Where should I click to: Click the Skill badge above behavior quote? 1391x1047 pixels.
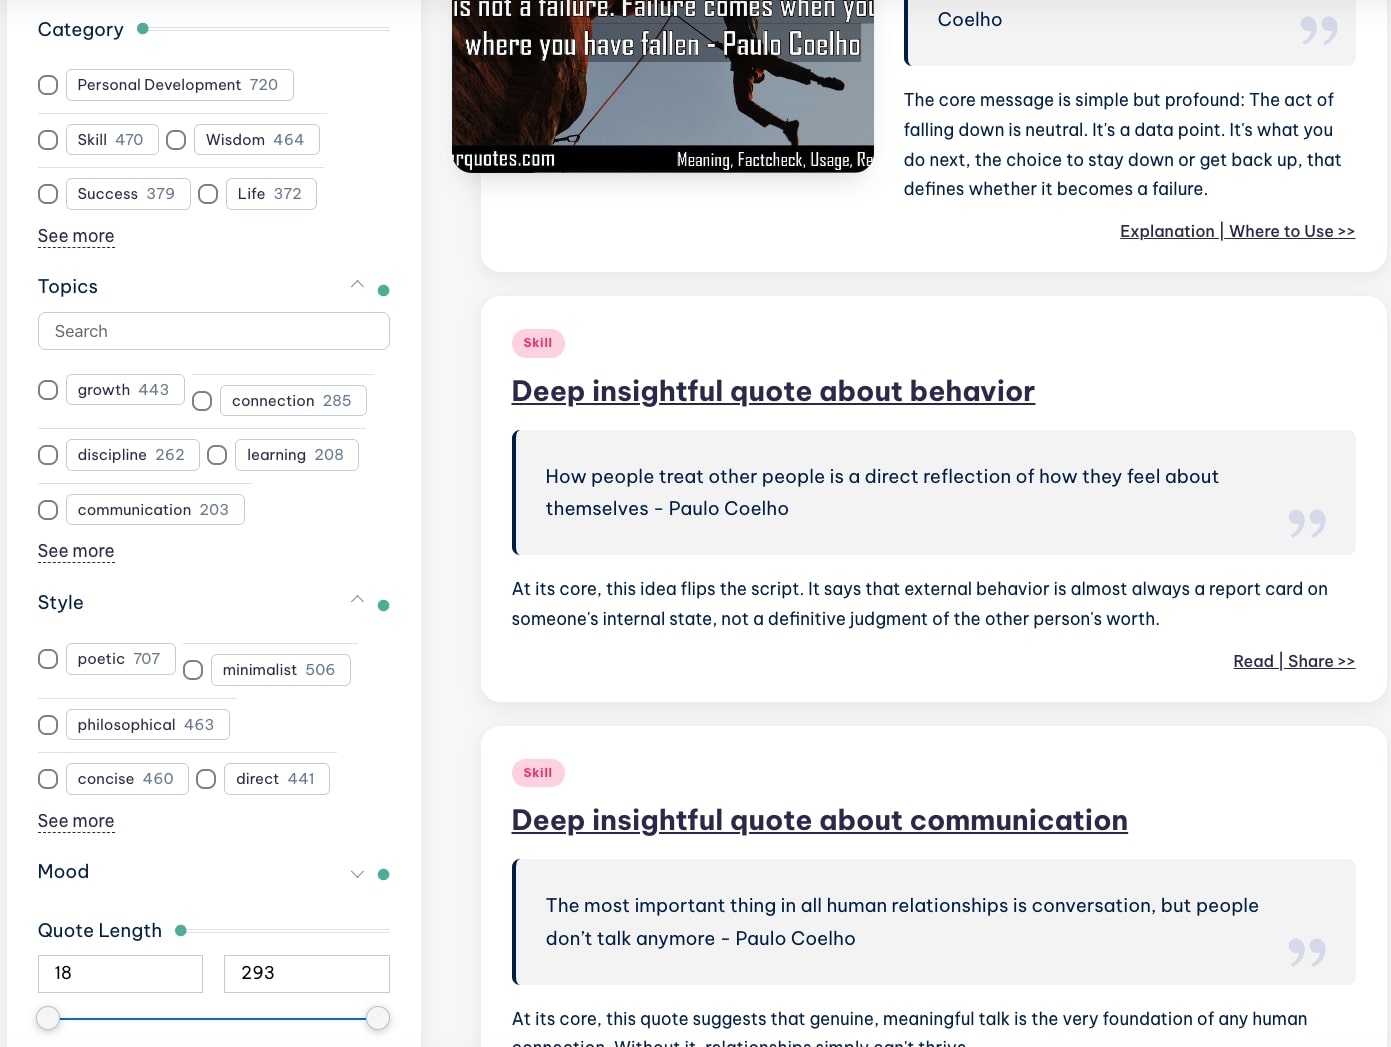point(538,343)
